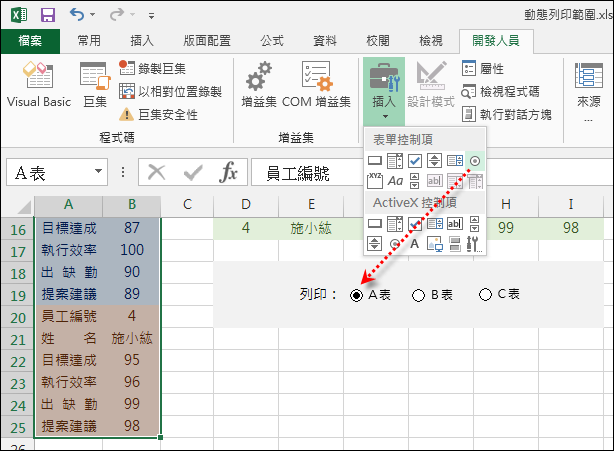
Task: Open the 增益集 add-ins gear icon
Action: 258,75
